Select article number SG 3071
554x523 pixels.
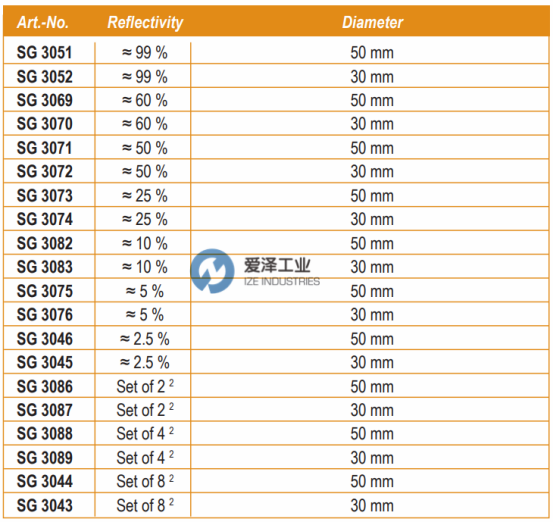coord(45,148)
